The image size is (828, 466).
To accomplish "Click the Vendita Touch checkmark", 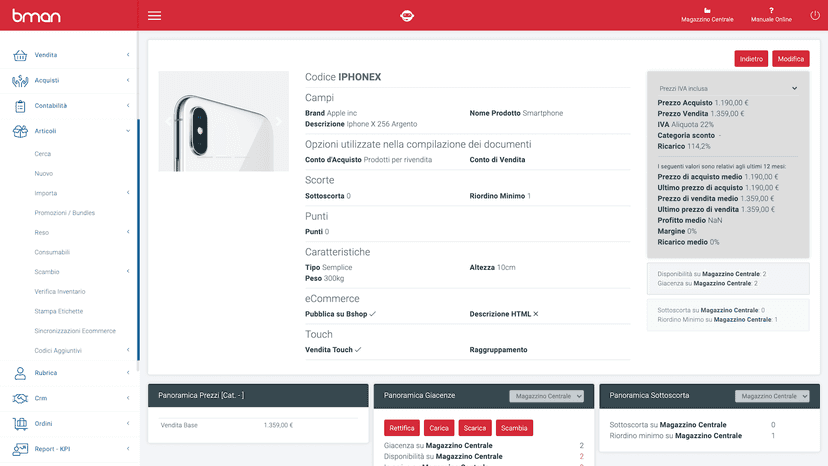I will (358, 350).
